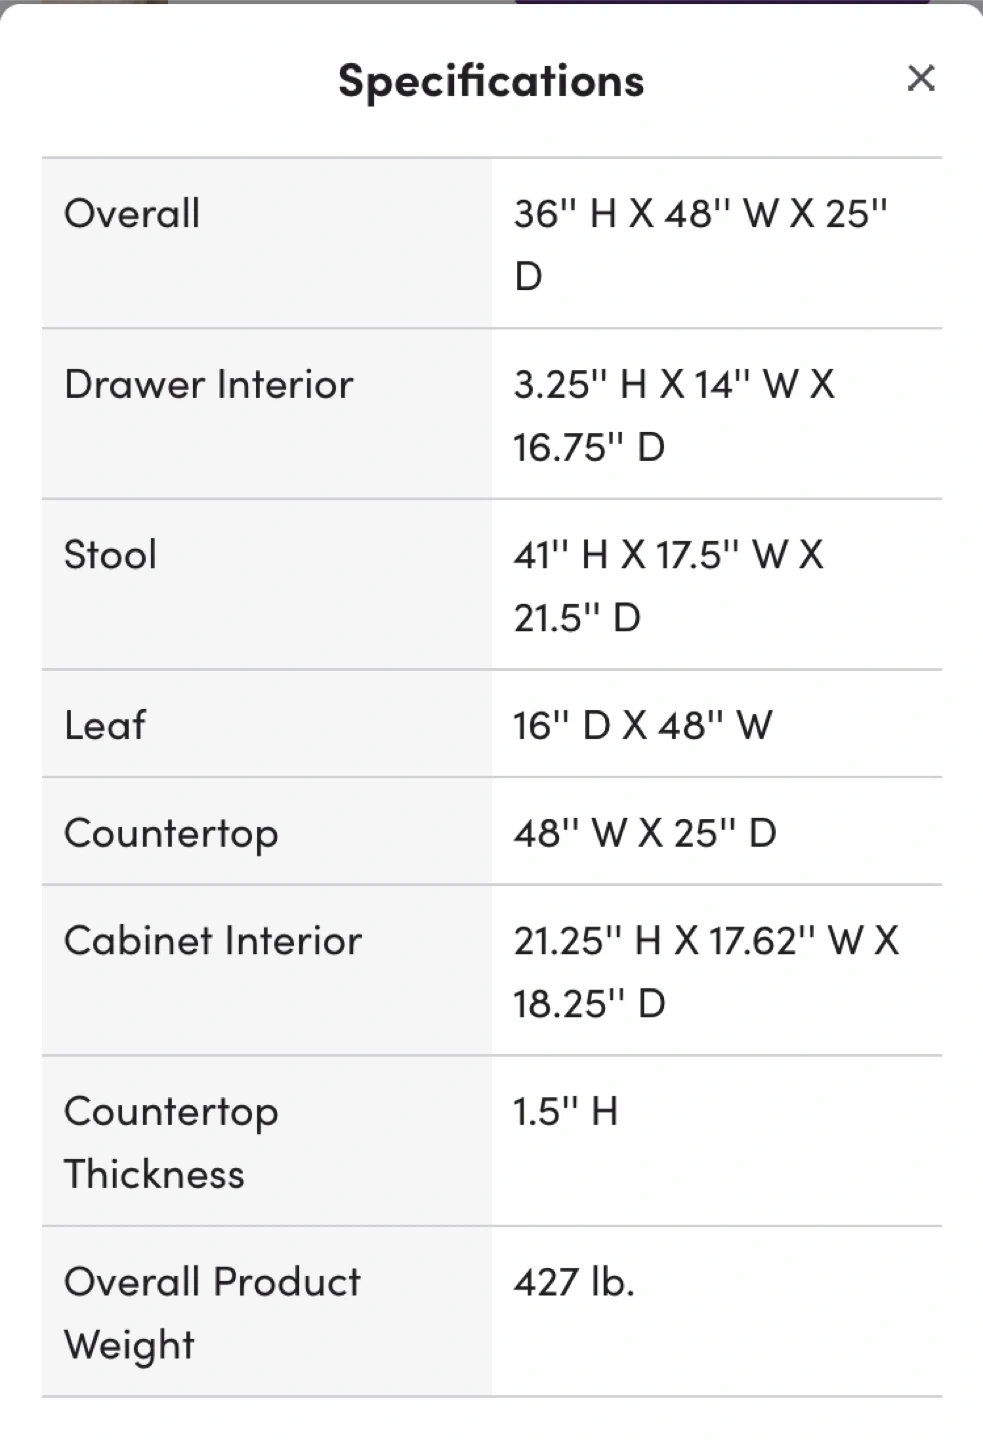Select the Drawer Interior label

208,385
